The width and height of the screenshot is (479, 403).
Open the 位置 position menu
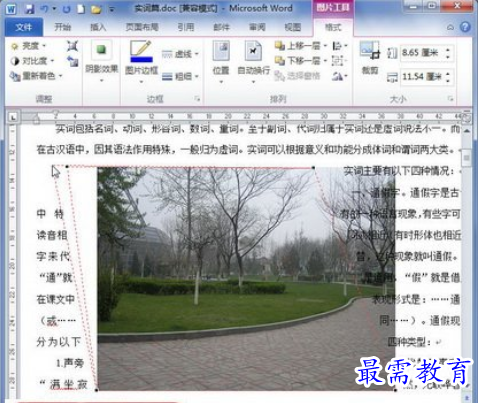click(x=221, y=62)
